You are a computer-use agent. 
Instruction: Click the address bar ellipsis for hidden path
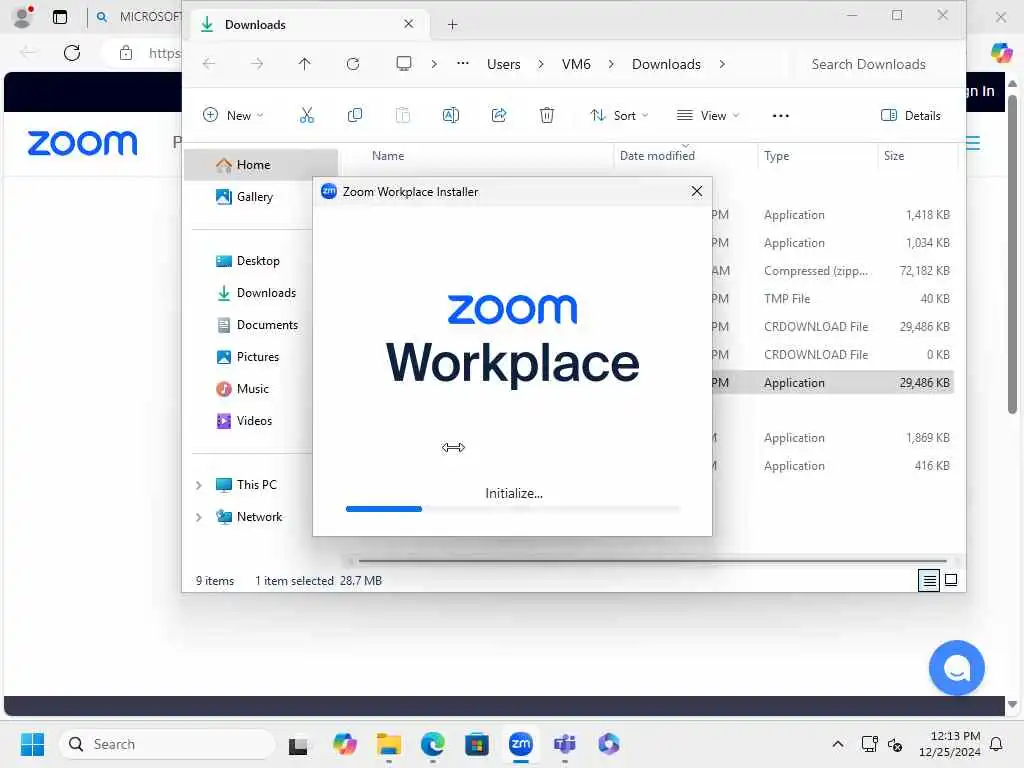462,63
